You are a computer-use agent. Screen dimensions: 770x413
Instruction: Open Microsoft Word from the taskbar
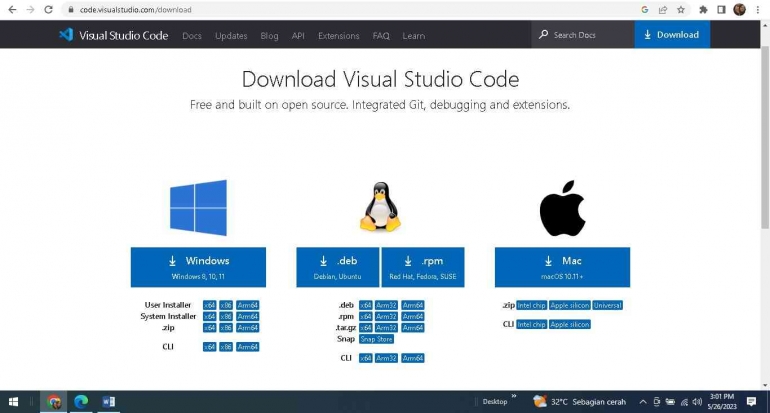click(109, 402)
